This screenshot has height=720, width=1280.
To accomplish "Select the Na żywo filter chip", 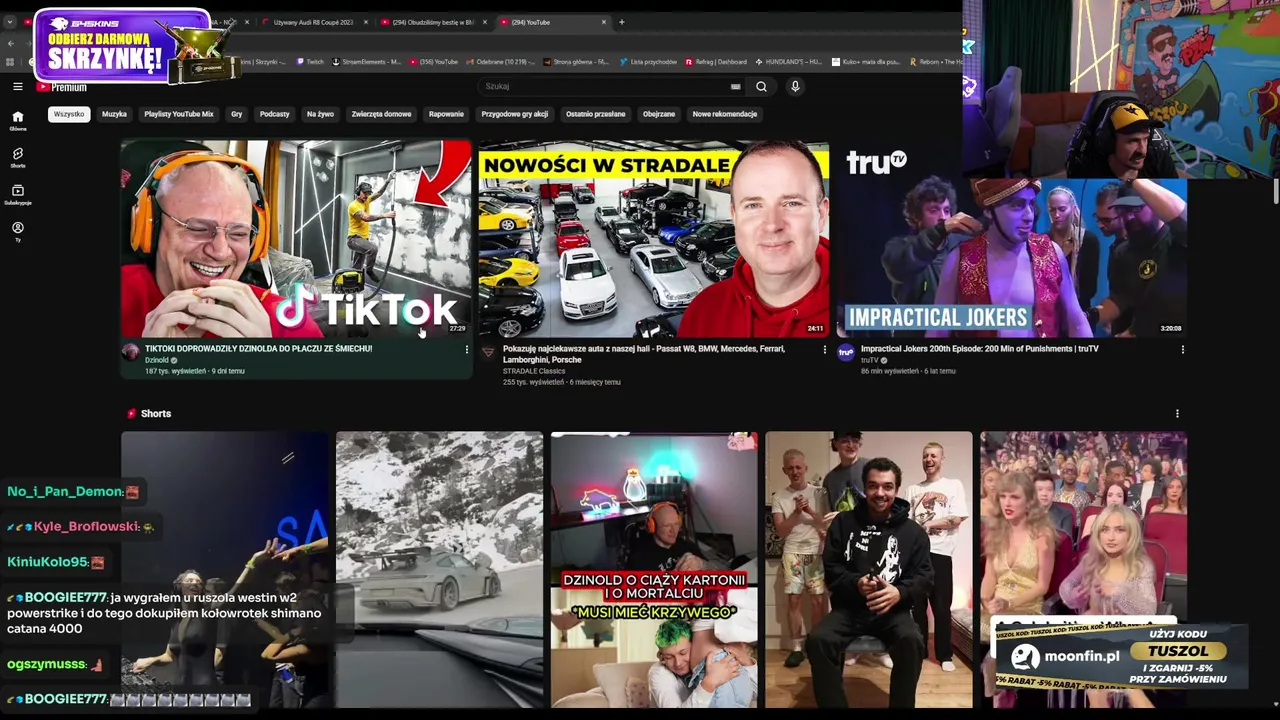I will point(320,114).
